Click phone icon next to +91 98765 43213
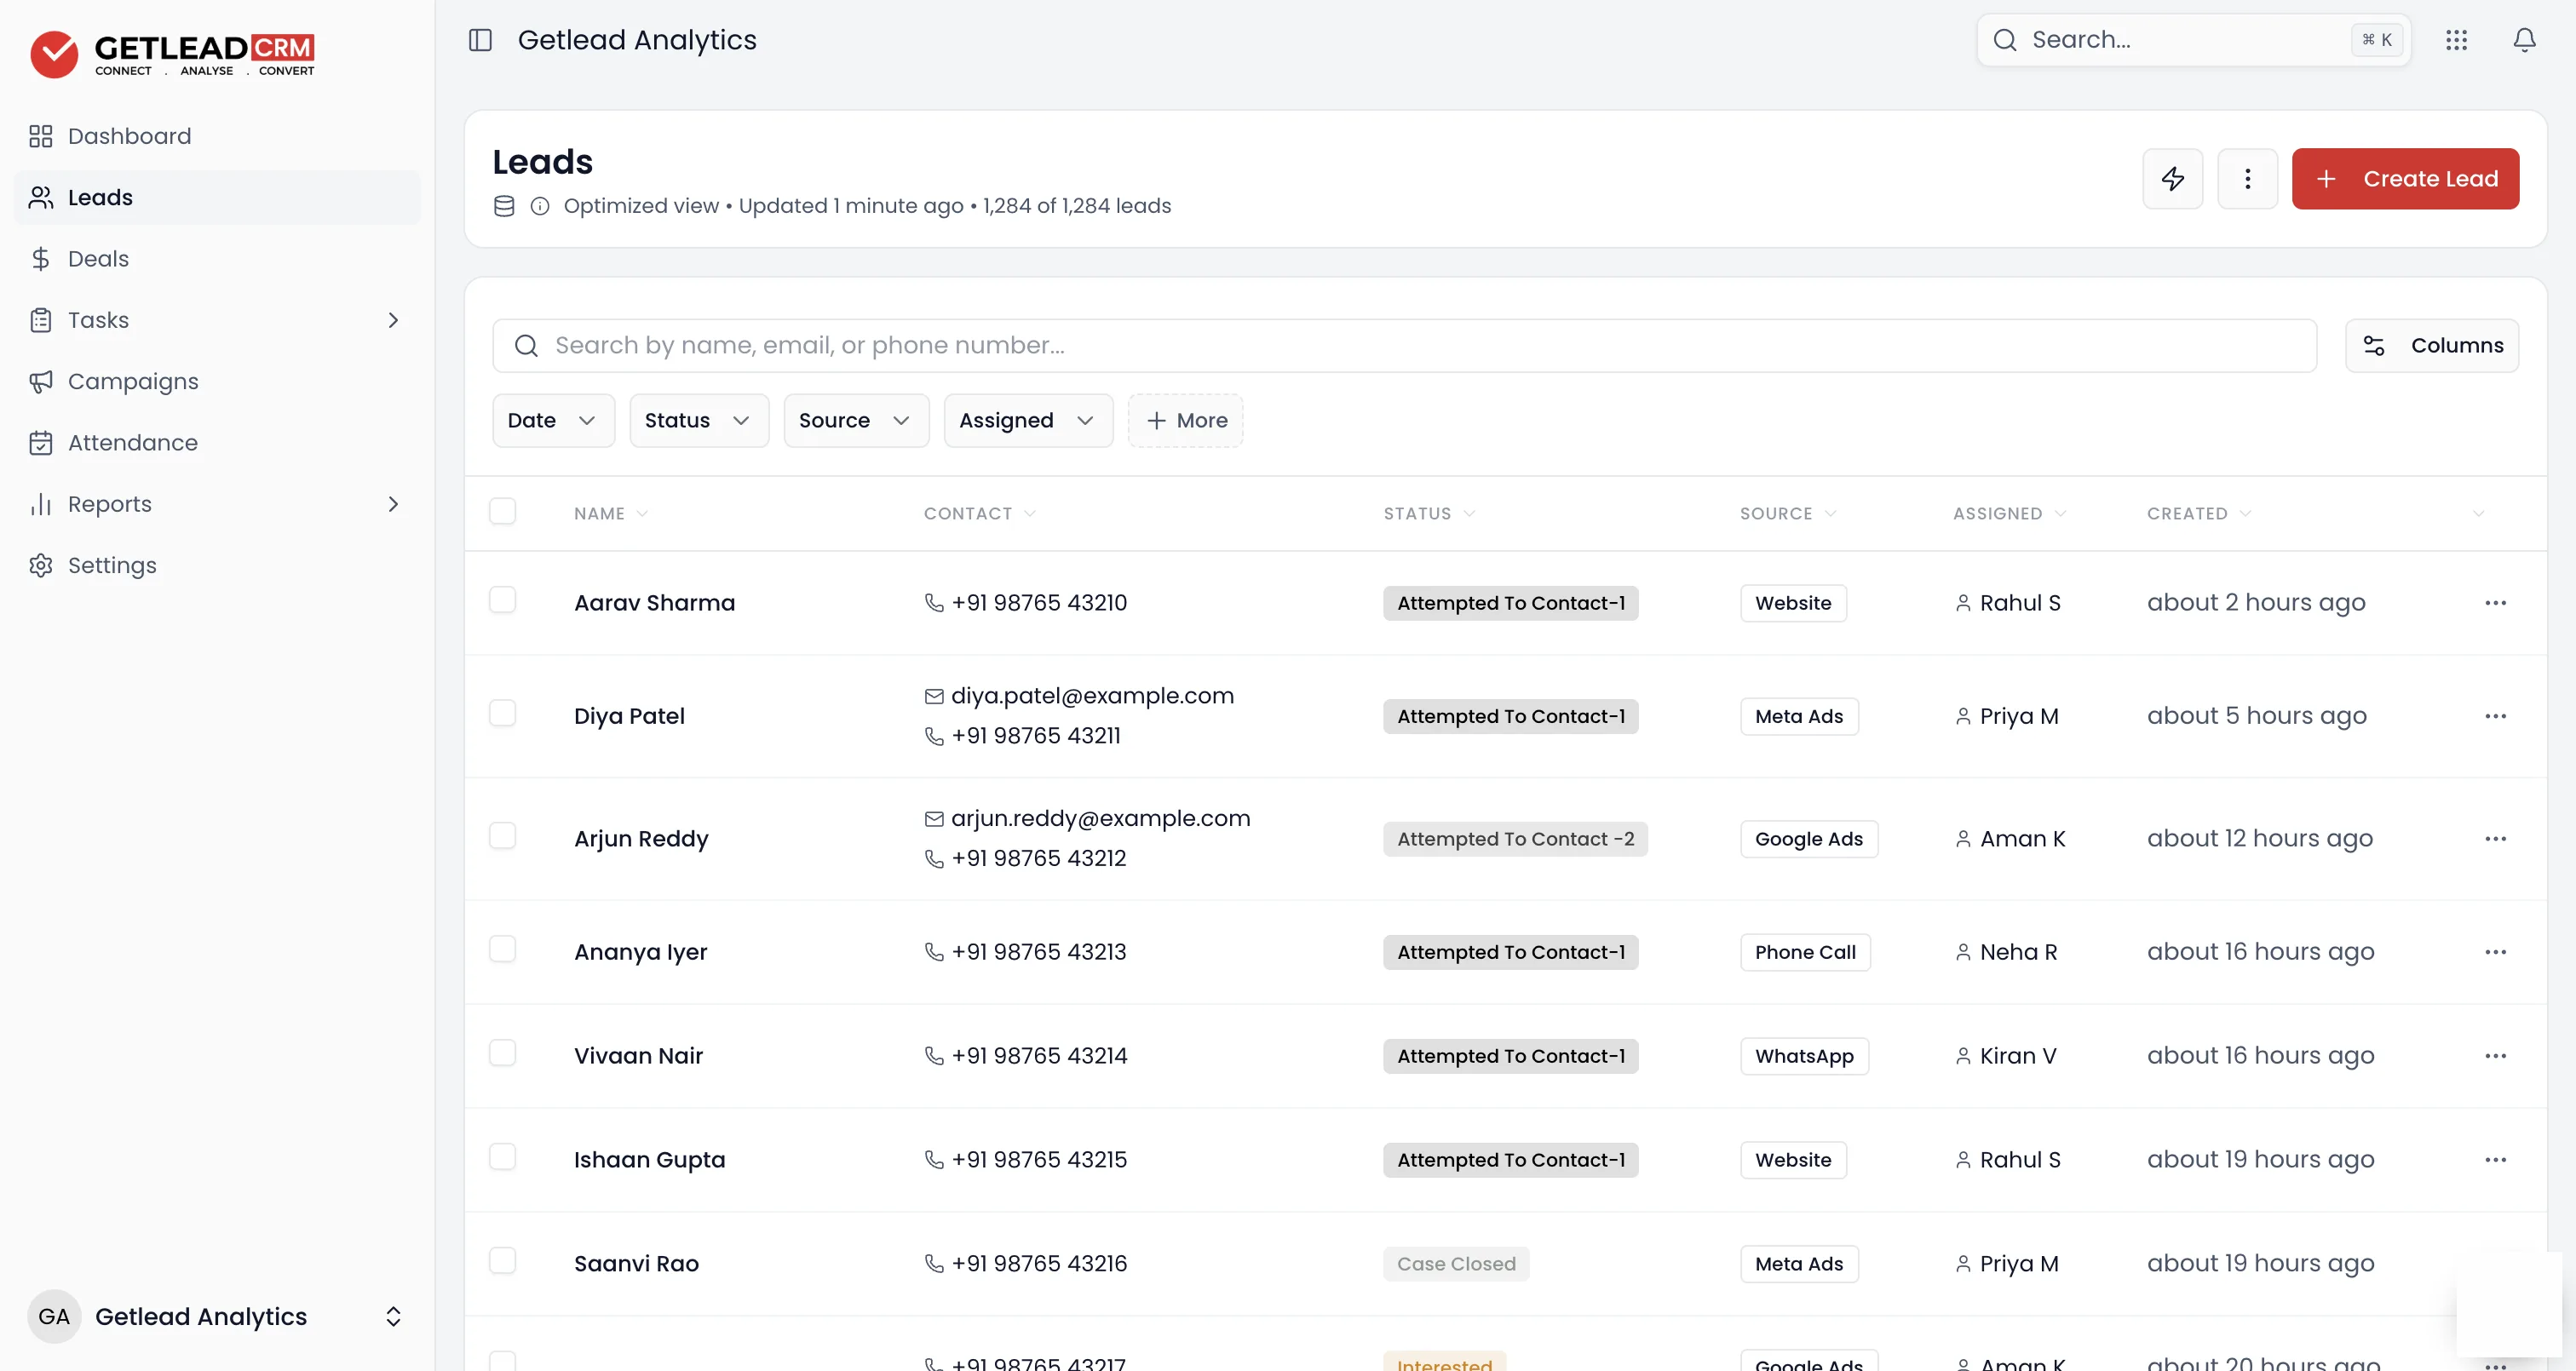This screenshot has width=2576, height=1371. (934, 952)
